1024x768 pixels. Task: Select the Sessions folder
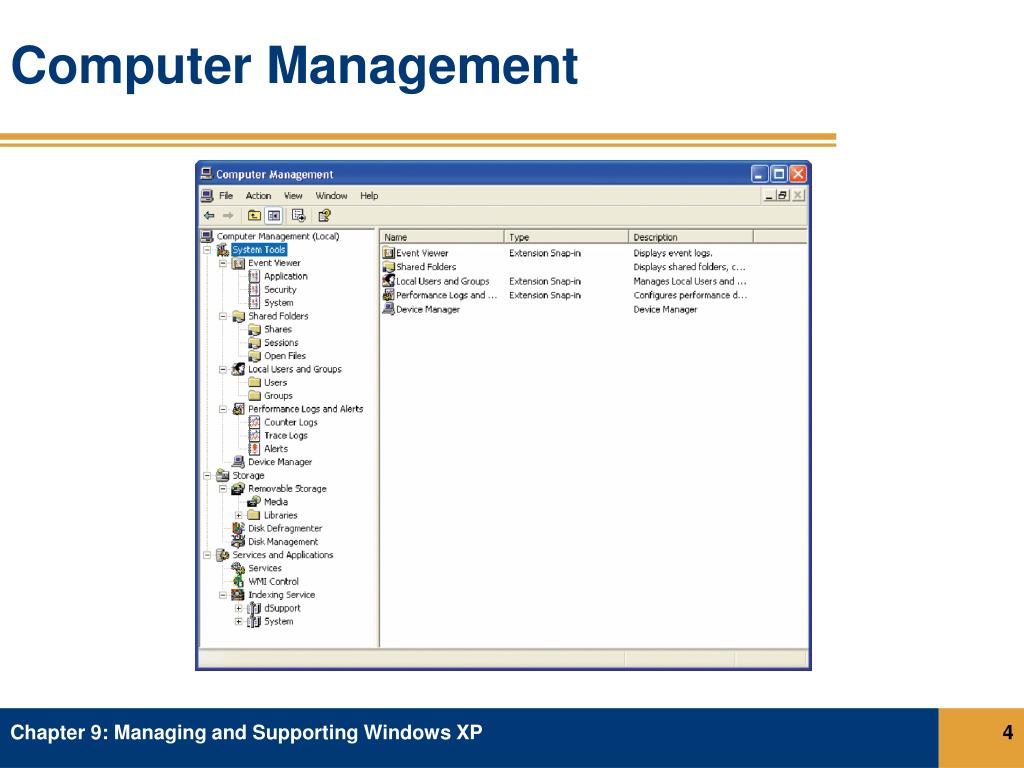tap(281, 342)
